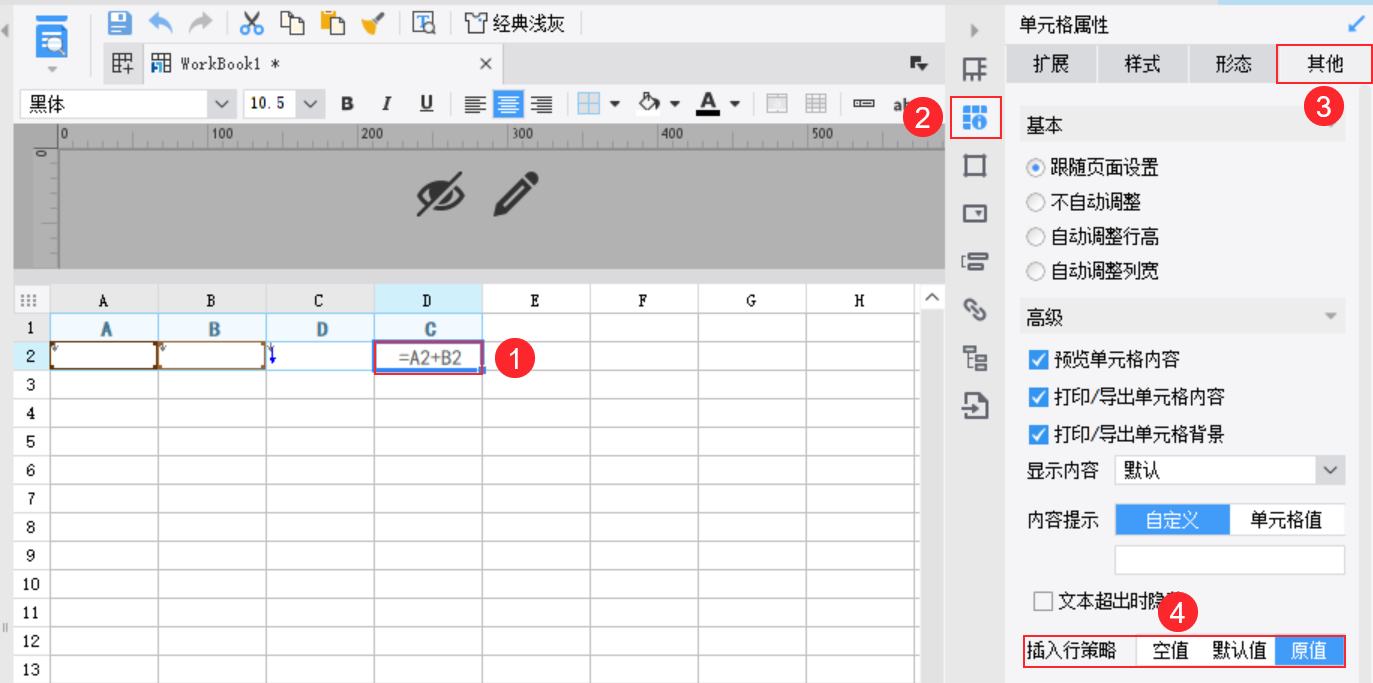This screenshot has width=1373, height=683.
Task: Open the 显示内容 默认 dropdown
Action: (x=1230, y=470)
